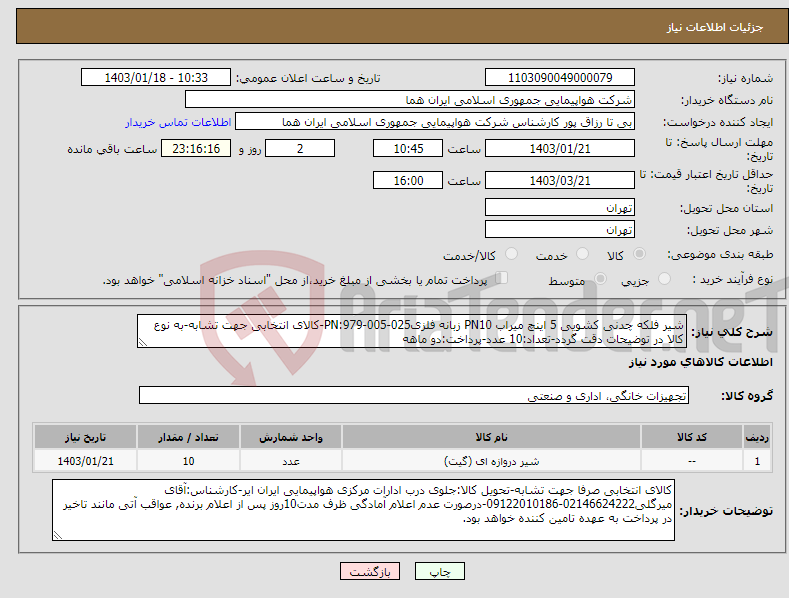Click the بازگشت (back) button
Image resolution: width=789 pixels, height=598 pixels.
pyautogui.click(x=370, y=571)
